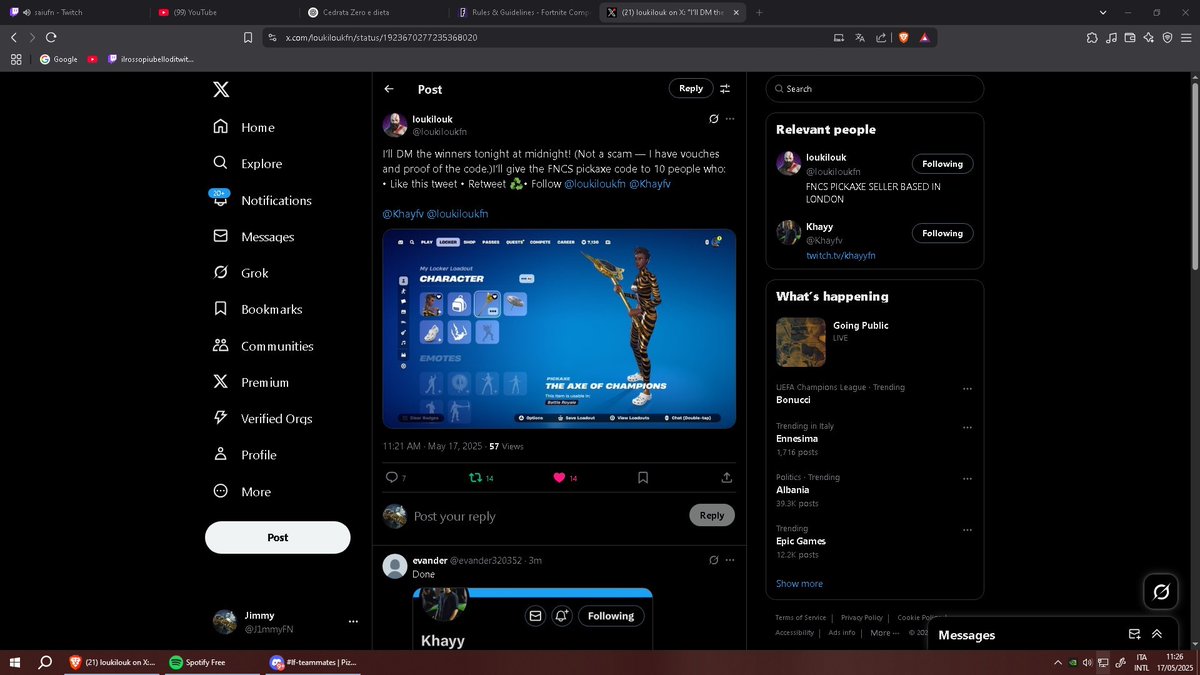
Task: Open Premium in the sidebar
Action: [251, 382]
